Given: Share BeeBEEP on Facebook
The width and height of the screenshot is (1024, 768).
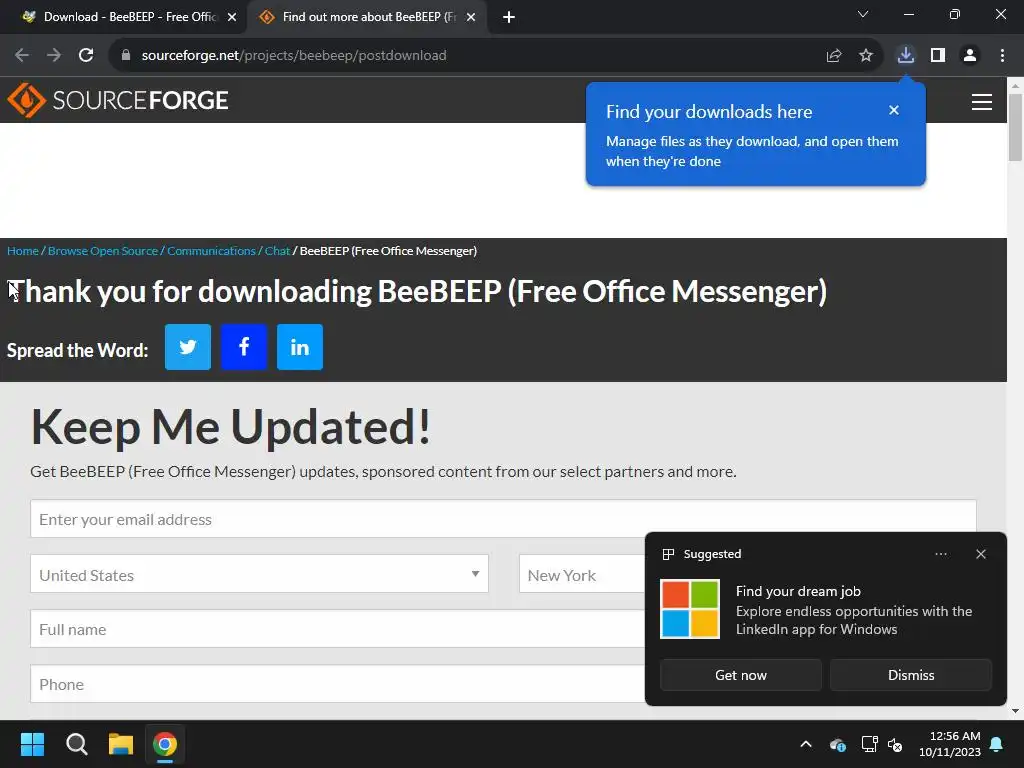Looking at the screenshot, I should pos(244,347).
